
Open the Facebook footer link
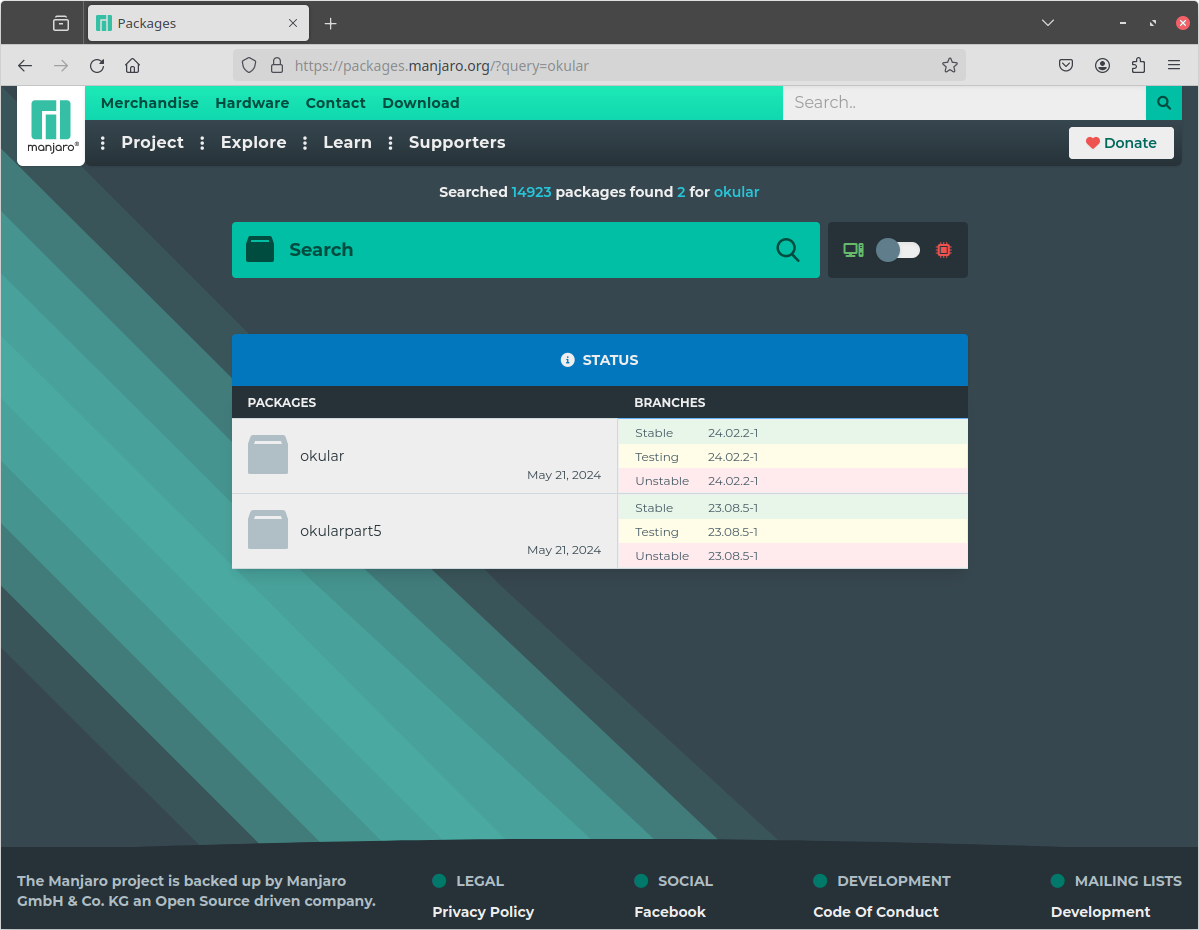click(670, 912)
